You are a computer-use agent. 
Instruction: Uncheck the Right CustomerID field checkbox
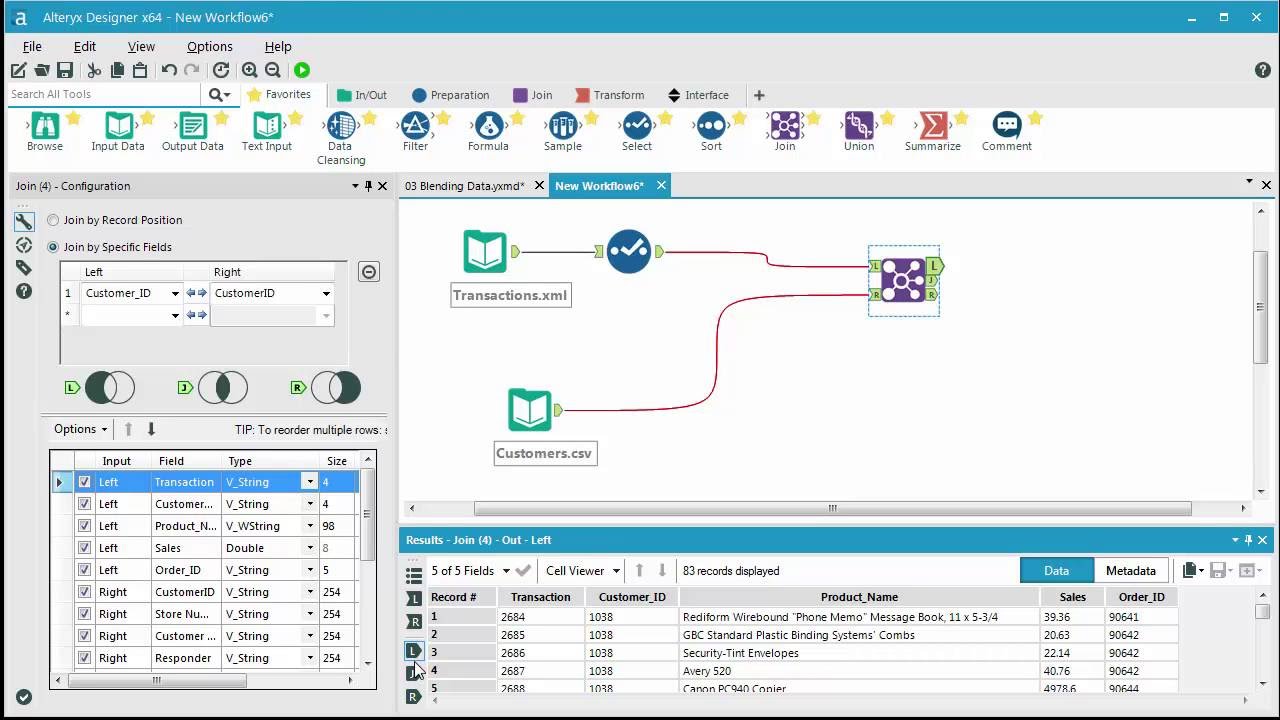[84, 592]
